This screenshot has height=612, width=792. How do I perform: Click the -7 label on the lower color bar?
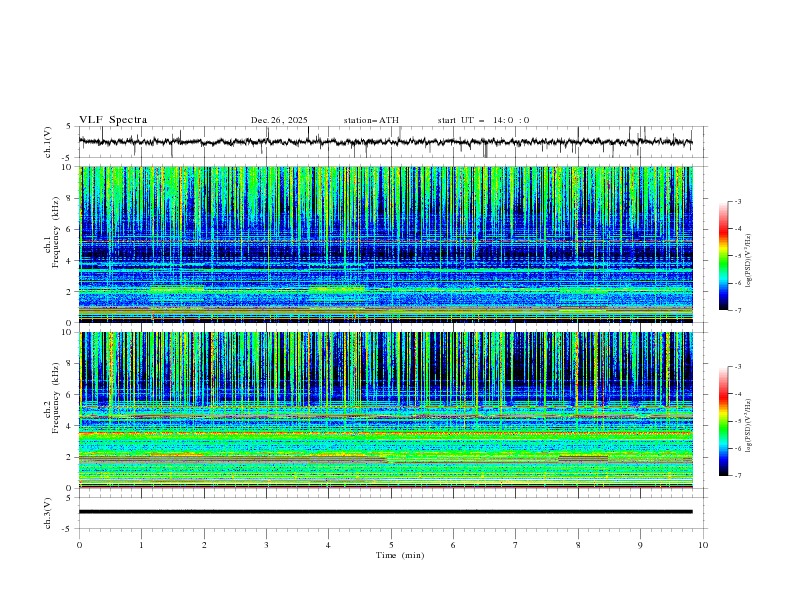point(737,475)
